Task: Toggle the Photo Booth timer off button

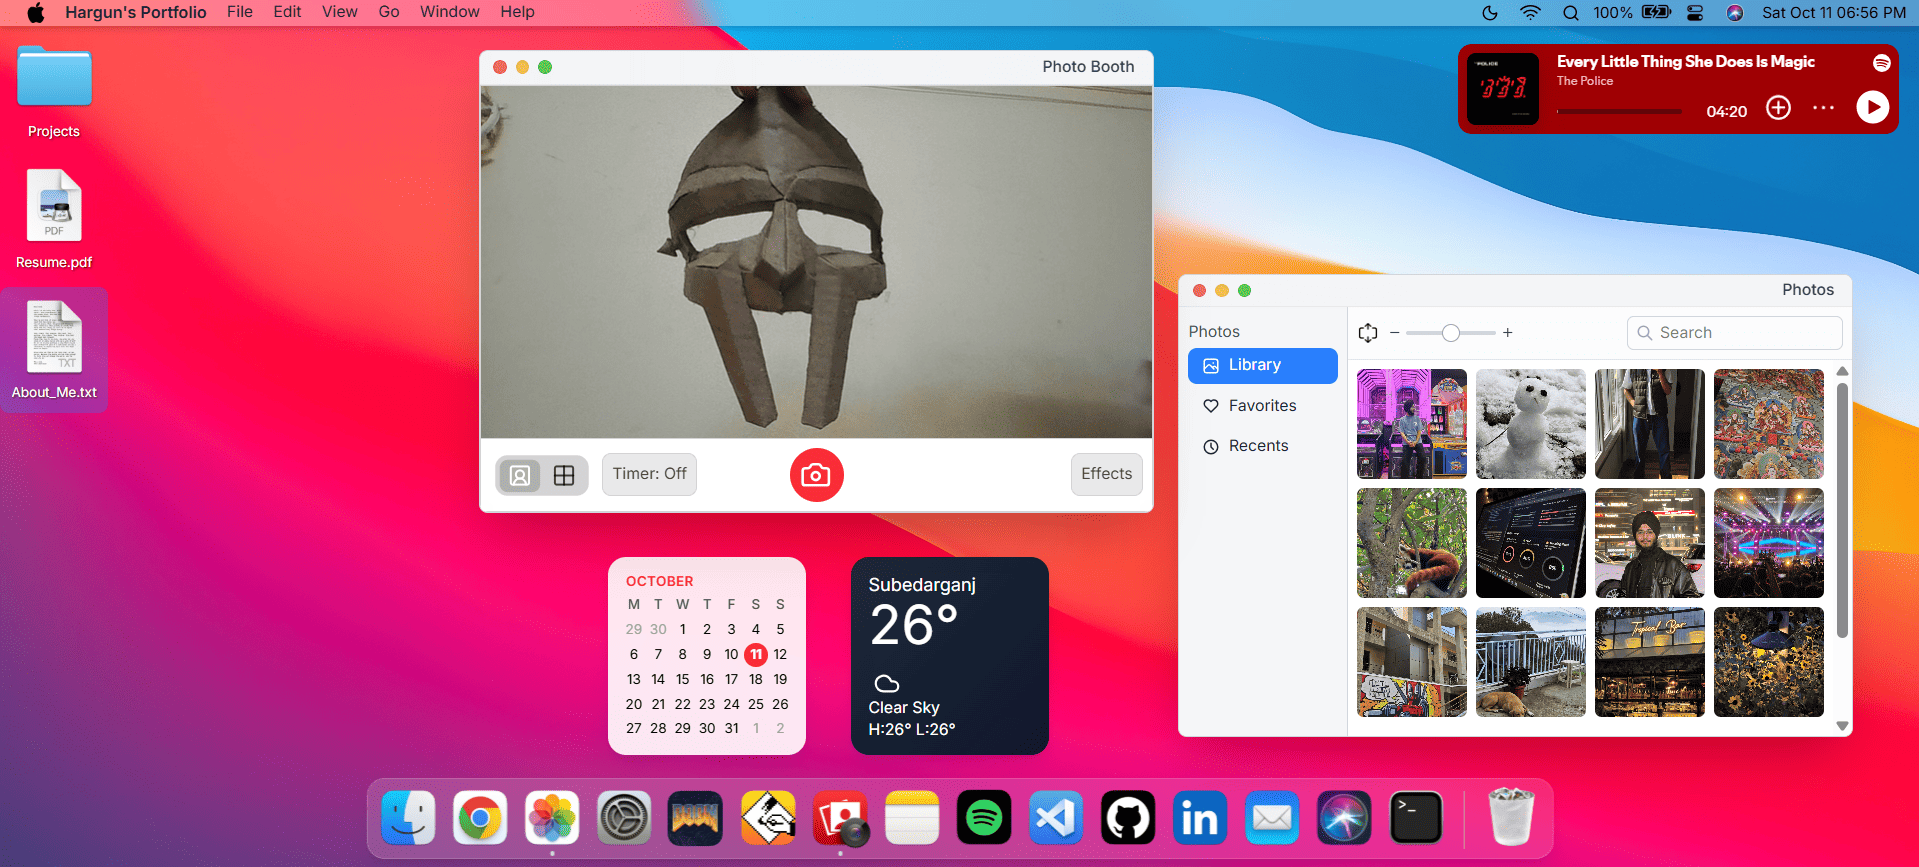Action: pos(649,474)
